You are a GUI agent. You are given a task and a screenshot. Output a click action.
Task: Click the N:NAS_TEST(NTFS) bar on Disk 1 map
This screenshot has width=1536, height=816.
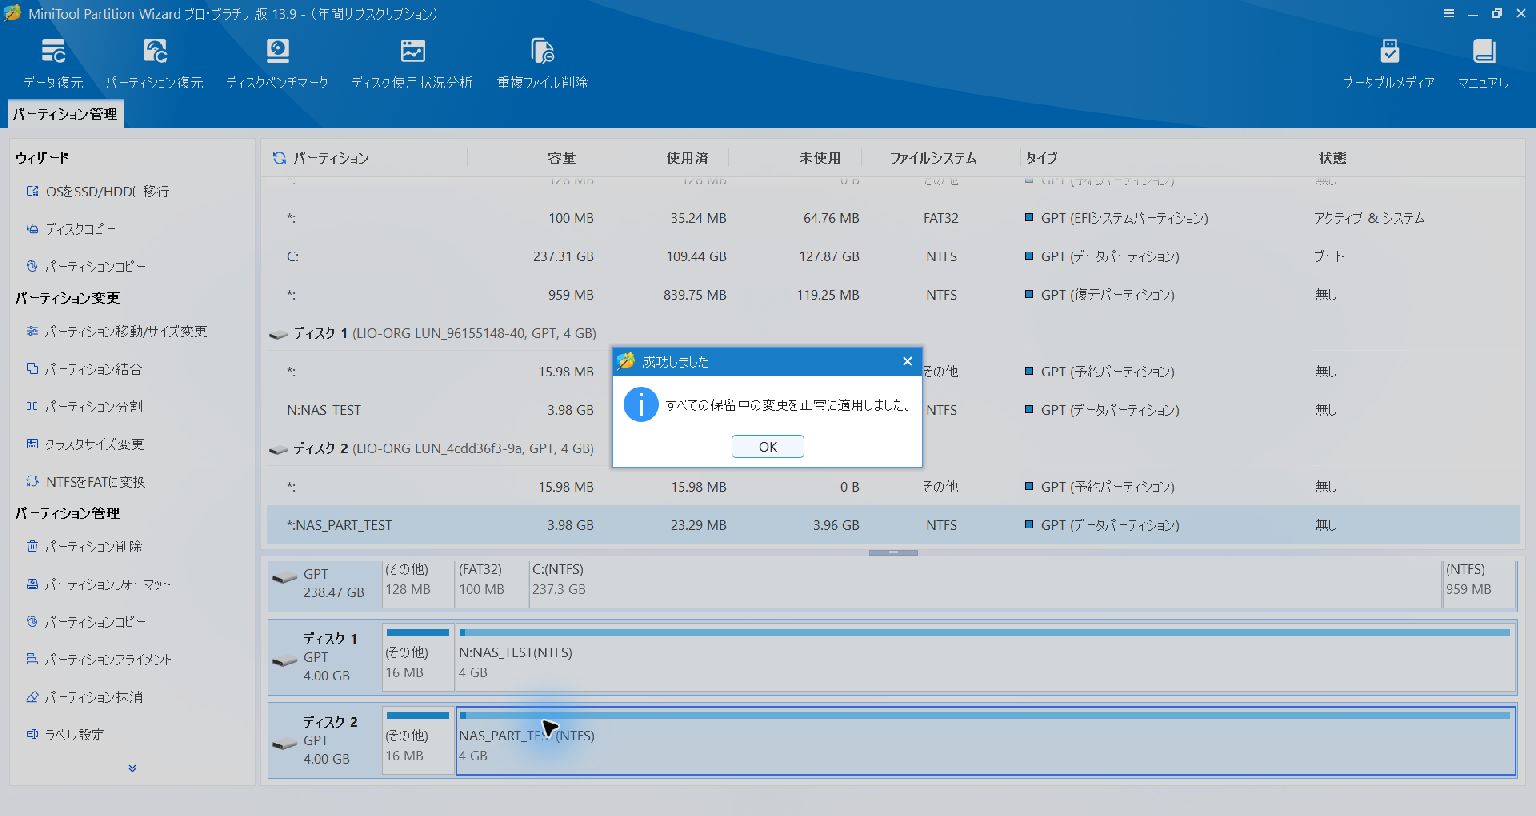coord(985,657)
